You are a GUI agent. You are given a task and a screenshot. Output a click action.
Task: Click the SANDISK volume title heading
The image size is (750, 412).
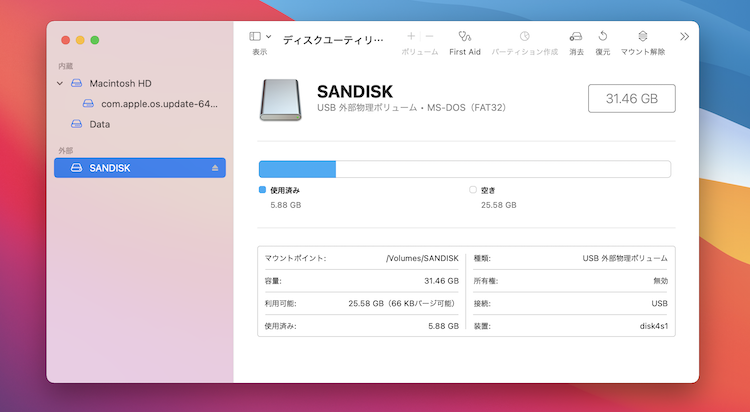coord(355,91)
